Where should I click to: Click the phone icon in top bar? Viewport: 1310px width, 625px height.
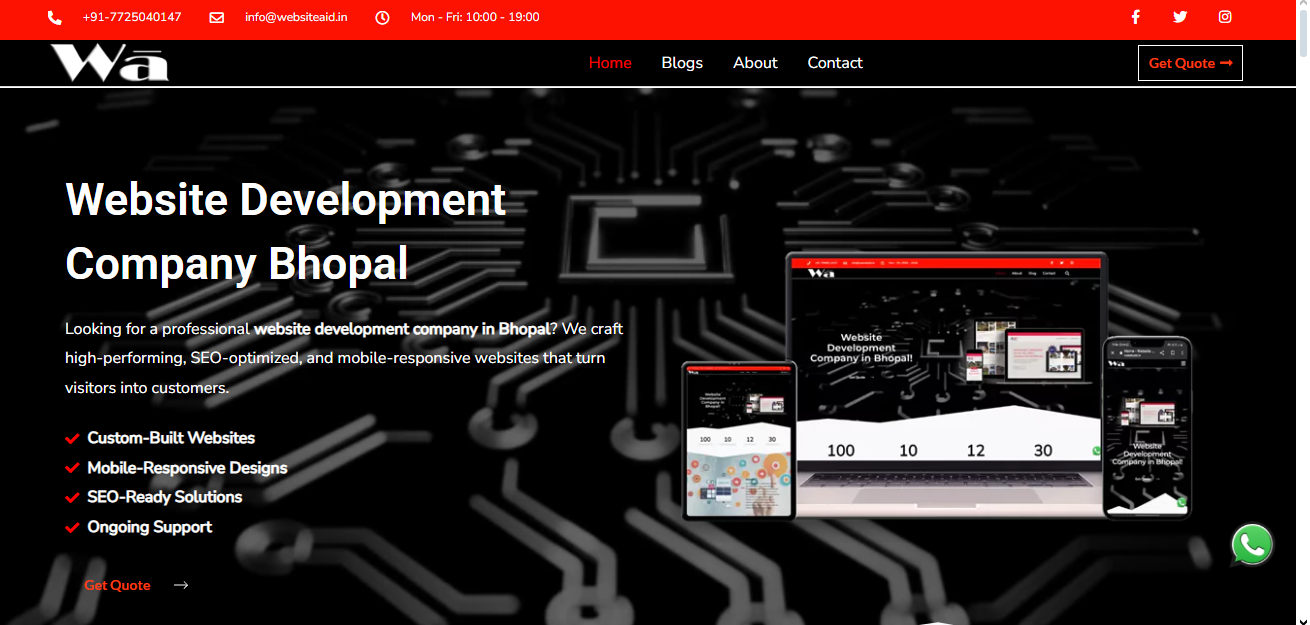point(55,18)
